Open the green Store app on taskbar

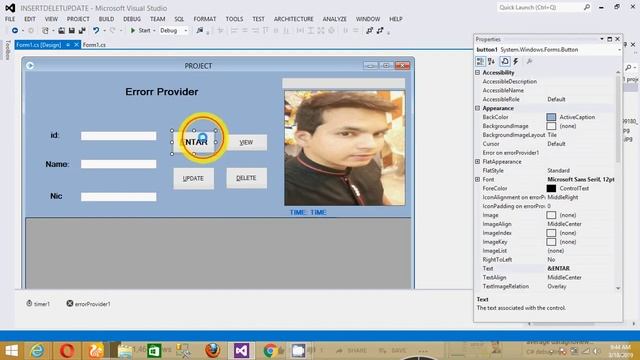pos(154,351)
